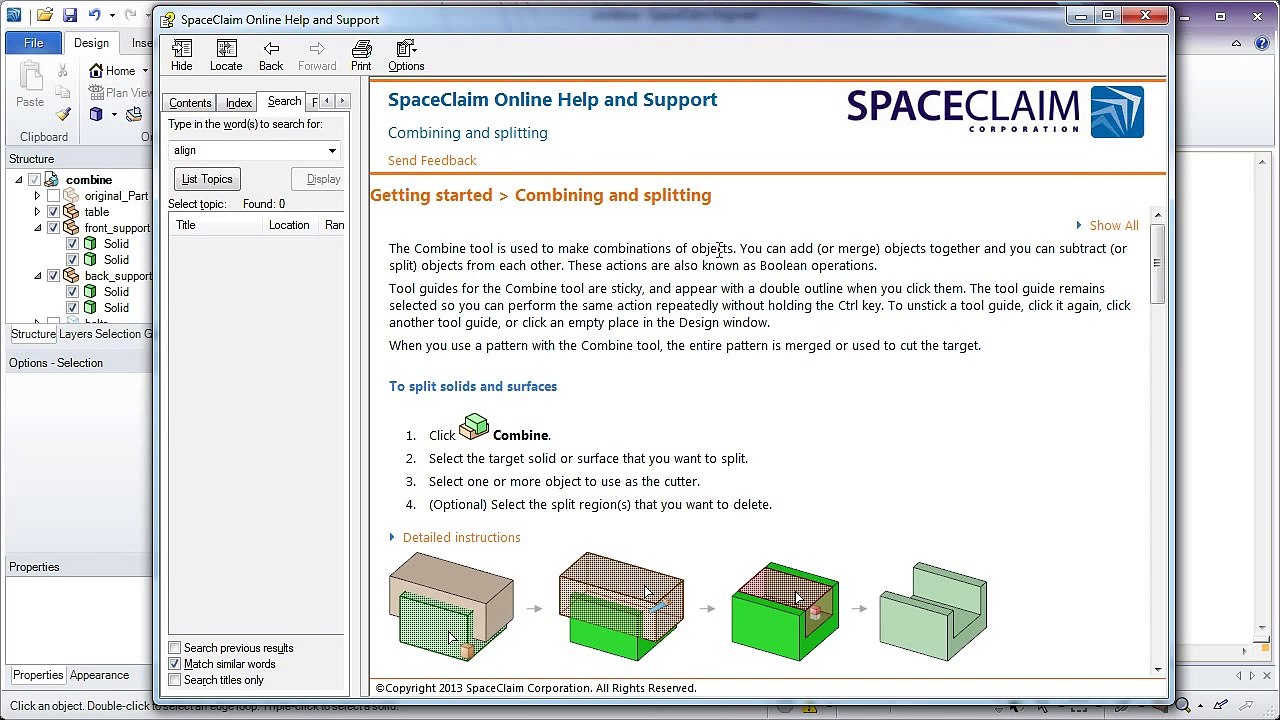Click the first splitting example thumbnail
Screen dimensions: 1280x720
451,606
